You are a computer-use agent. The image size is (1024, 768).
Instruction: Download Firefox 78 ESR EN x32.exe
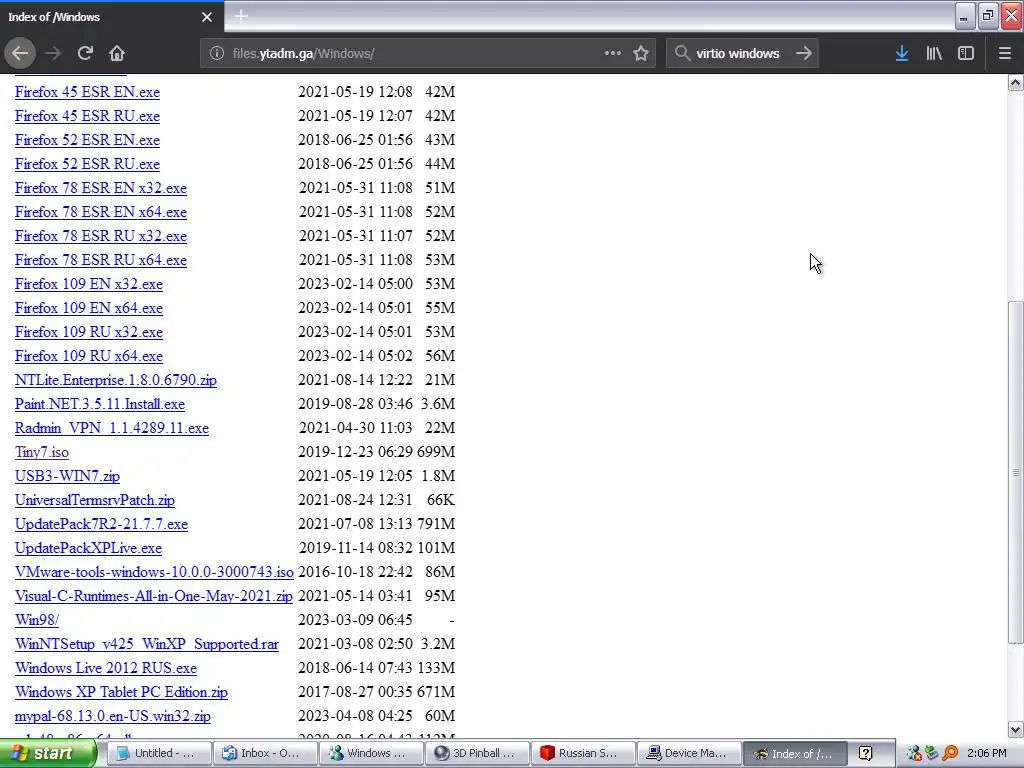click(101, 188)
